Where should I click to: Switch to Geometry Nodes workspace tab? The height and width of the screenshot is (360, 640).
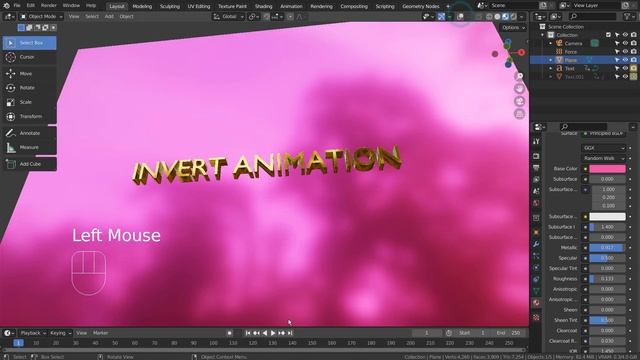pos(420,6)
